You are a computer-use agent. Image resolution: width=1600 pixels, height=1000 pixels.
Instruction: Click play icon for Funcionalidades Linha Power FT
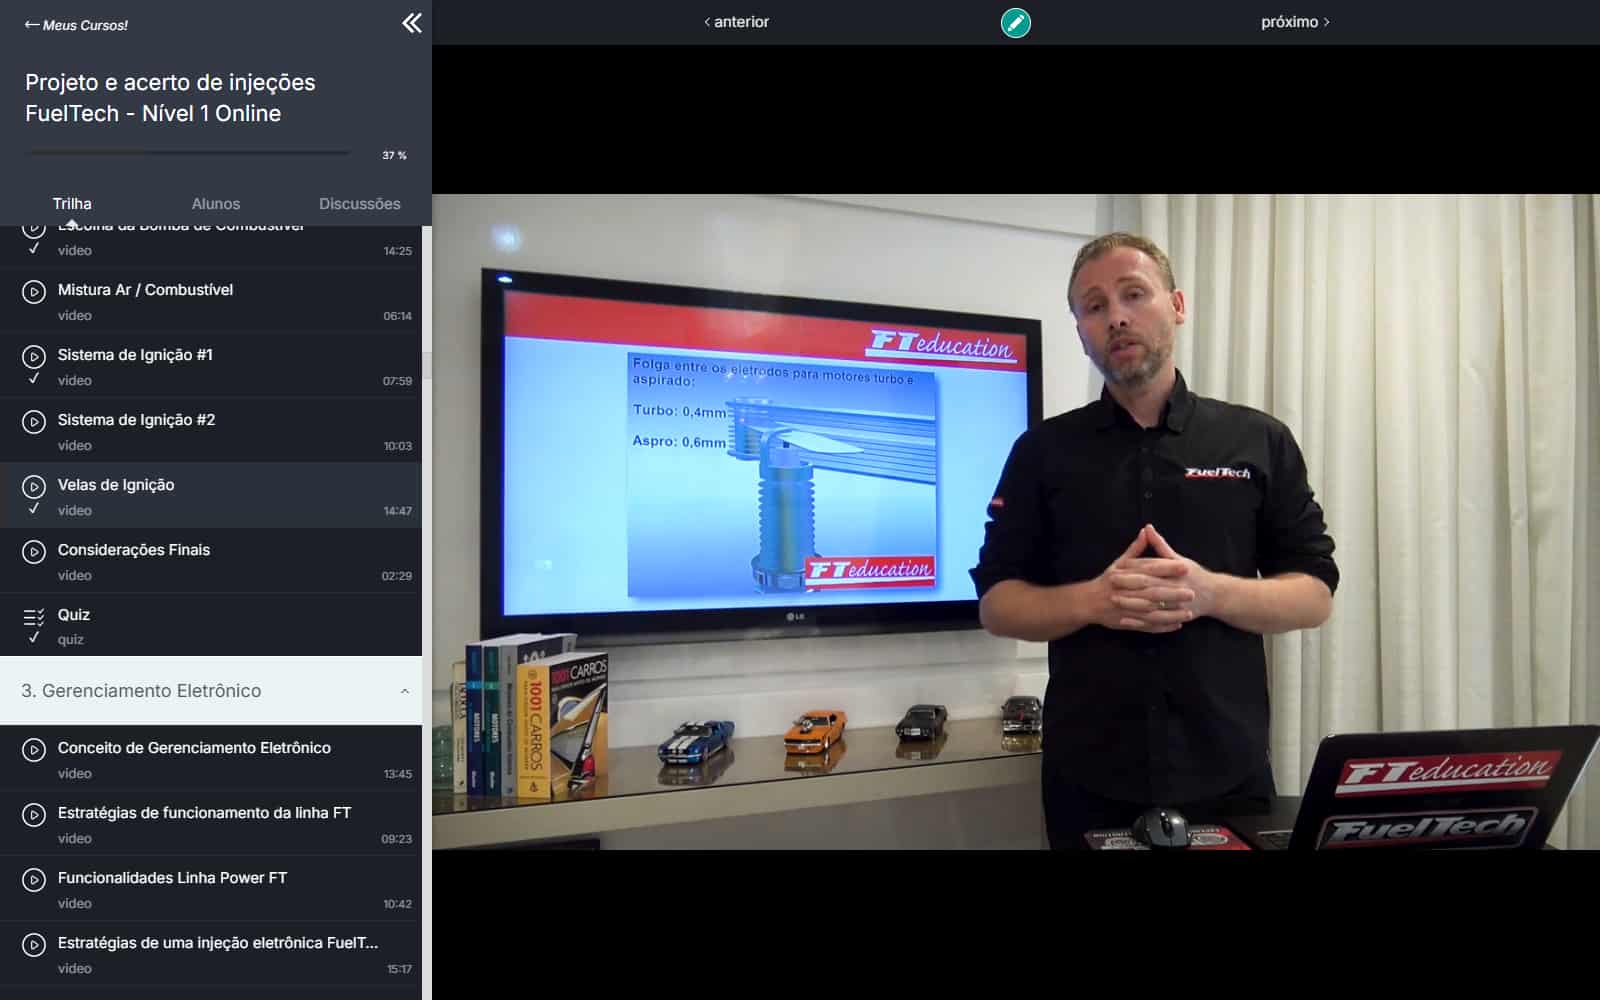tap(34, 879)
